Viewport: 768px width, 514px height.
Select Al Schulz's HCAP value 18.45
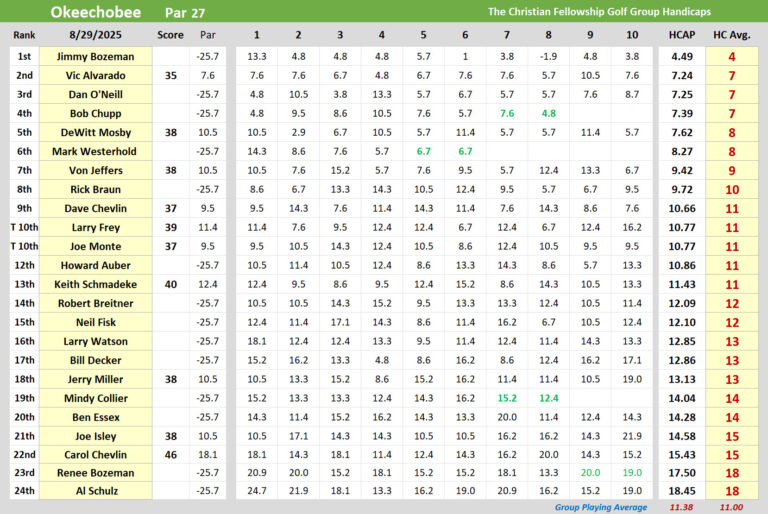(x=682, y=491)
